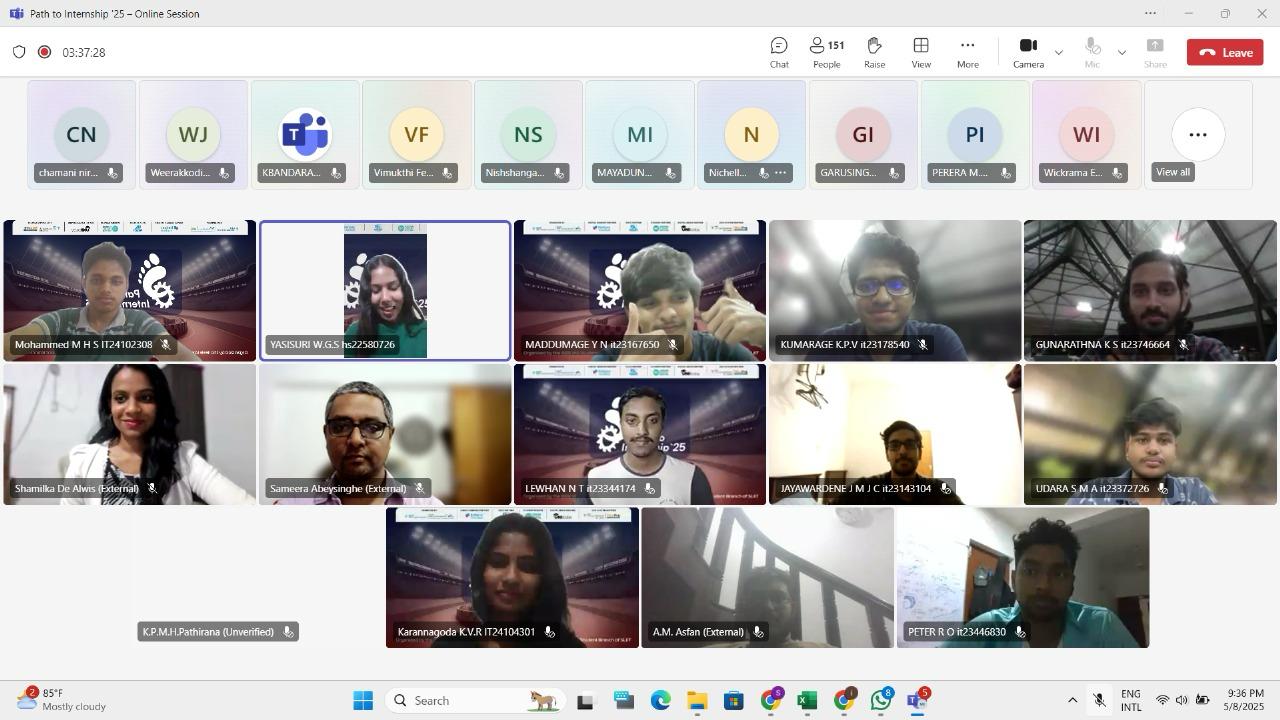Viewport: 1280px width, 720px height.
Task: Click the recording indicator icon
Action: [x=44, y=52]
